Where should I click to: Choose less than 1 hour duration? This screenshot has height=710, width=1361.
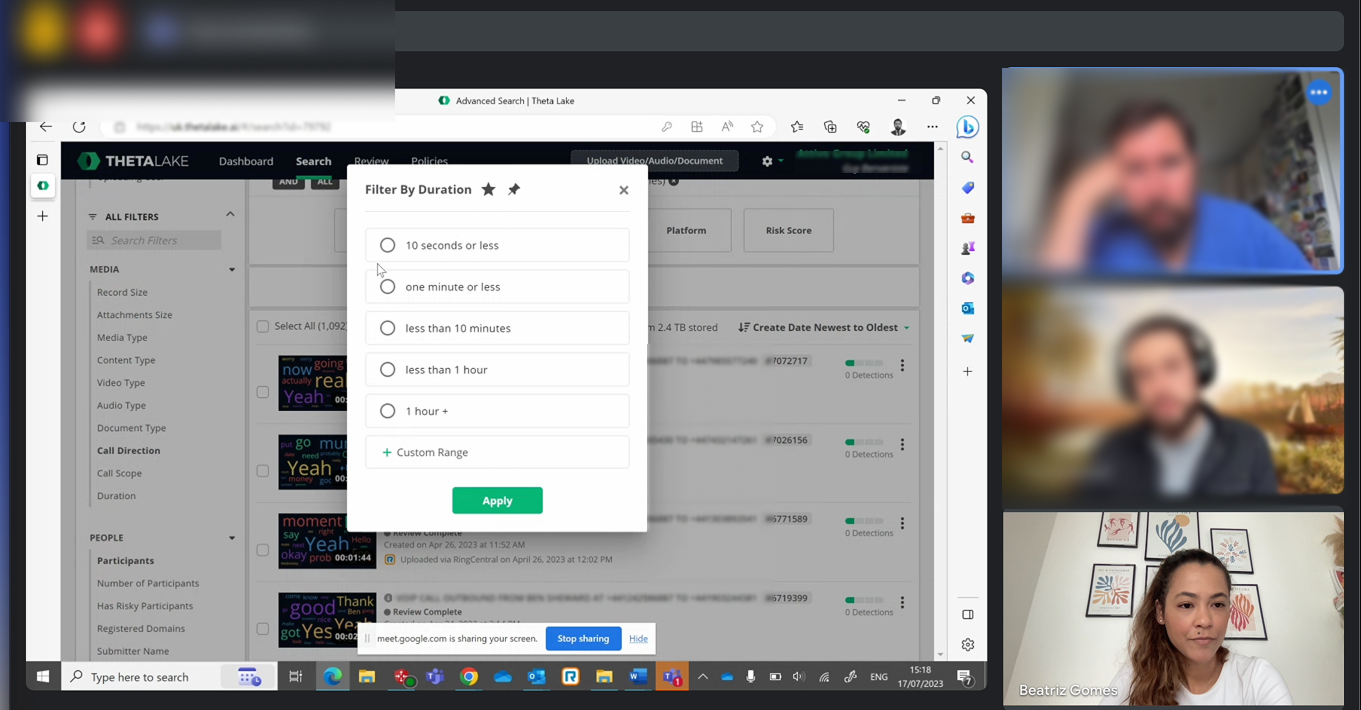[497, 370]
